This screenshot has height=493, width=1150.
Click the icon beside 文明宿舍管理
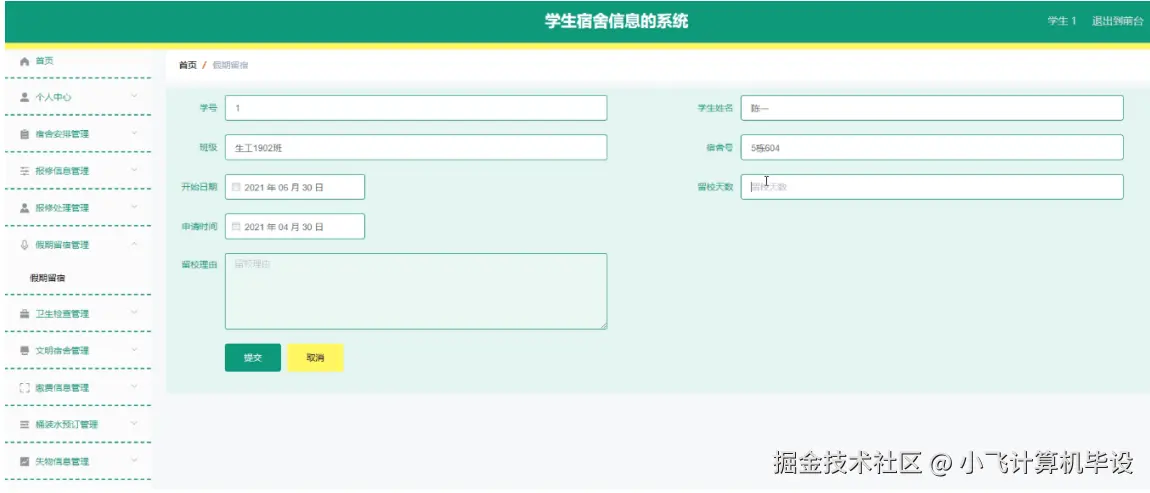click(x=24, y=351)
